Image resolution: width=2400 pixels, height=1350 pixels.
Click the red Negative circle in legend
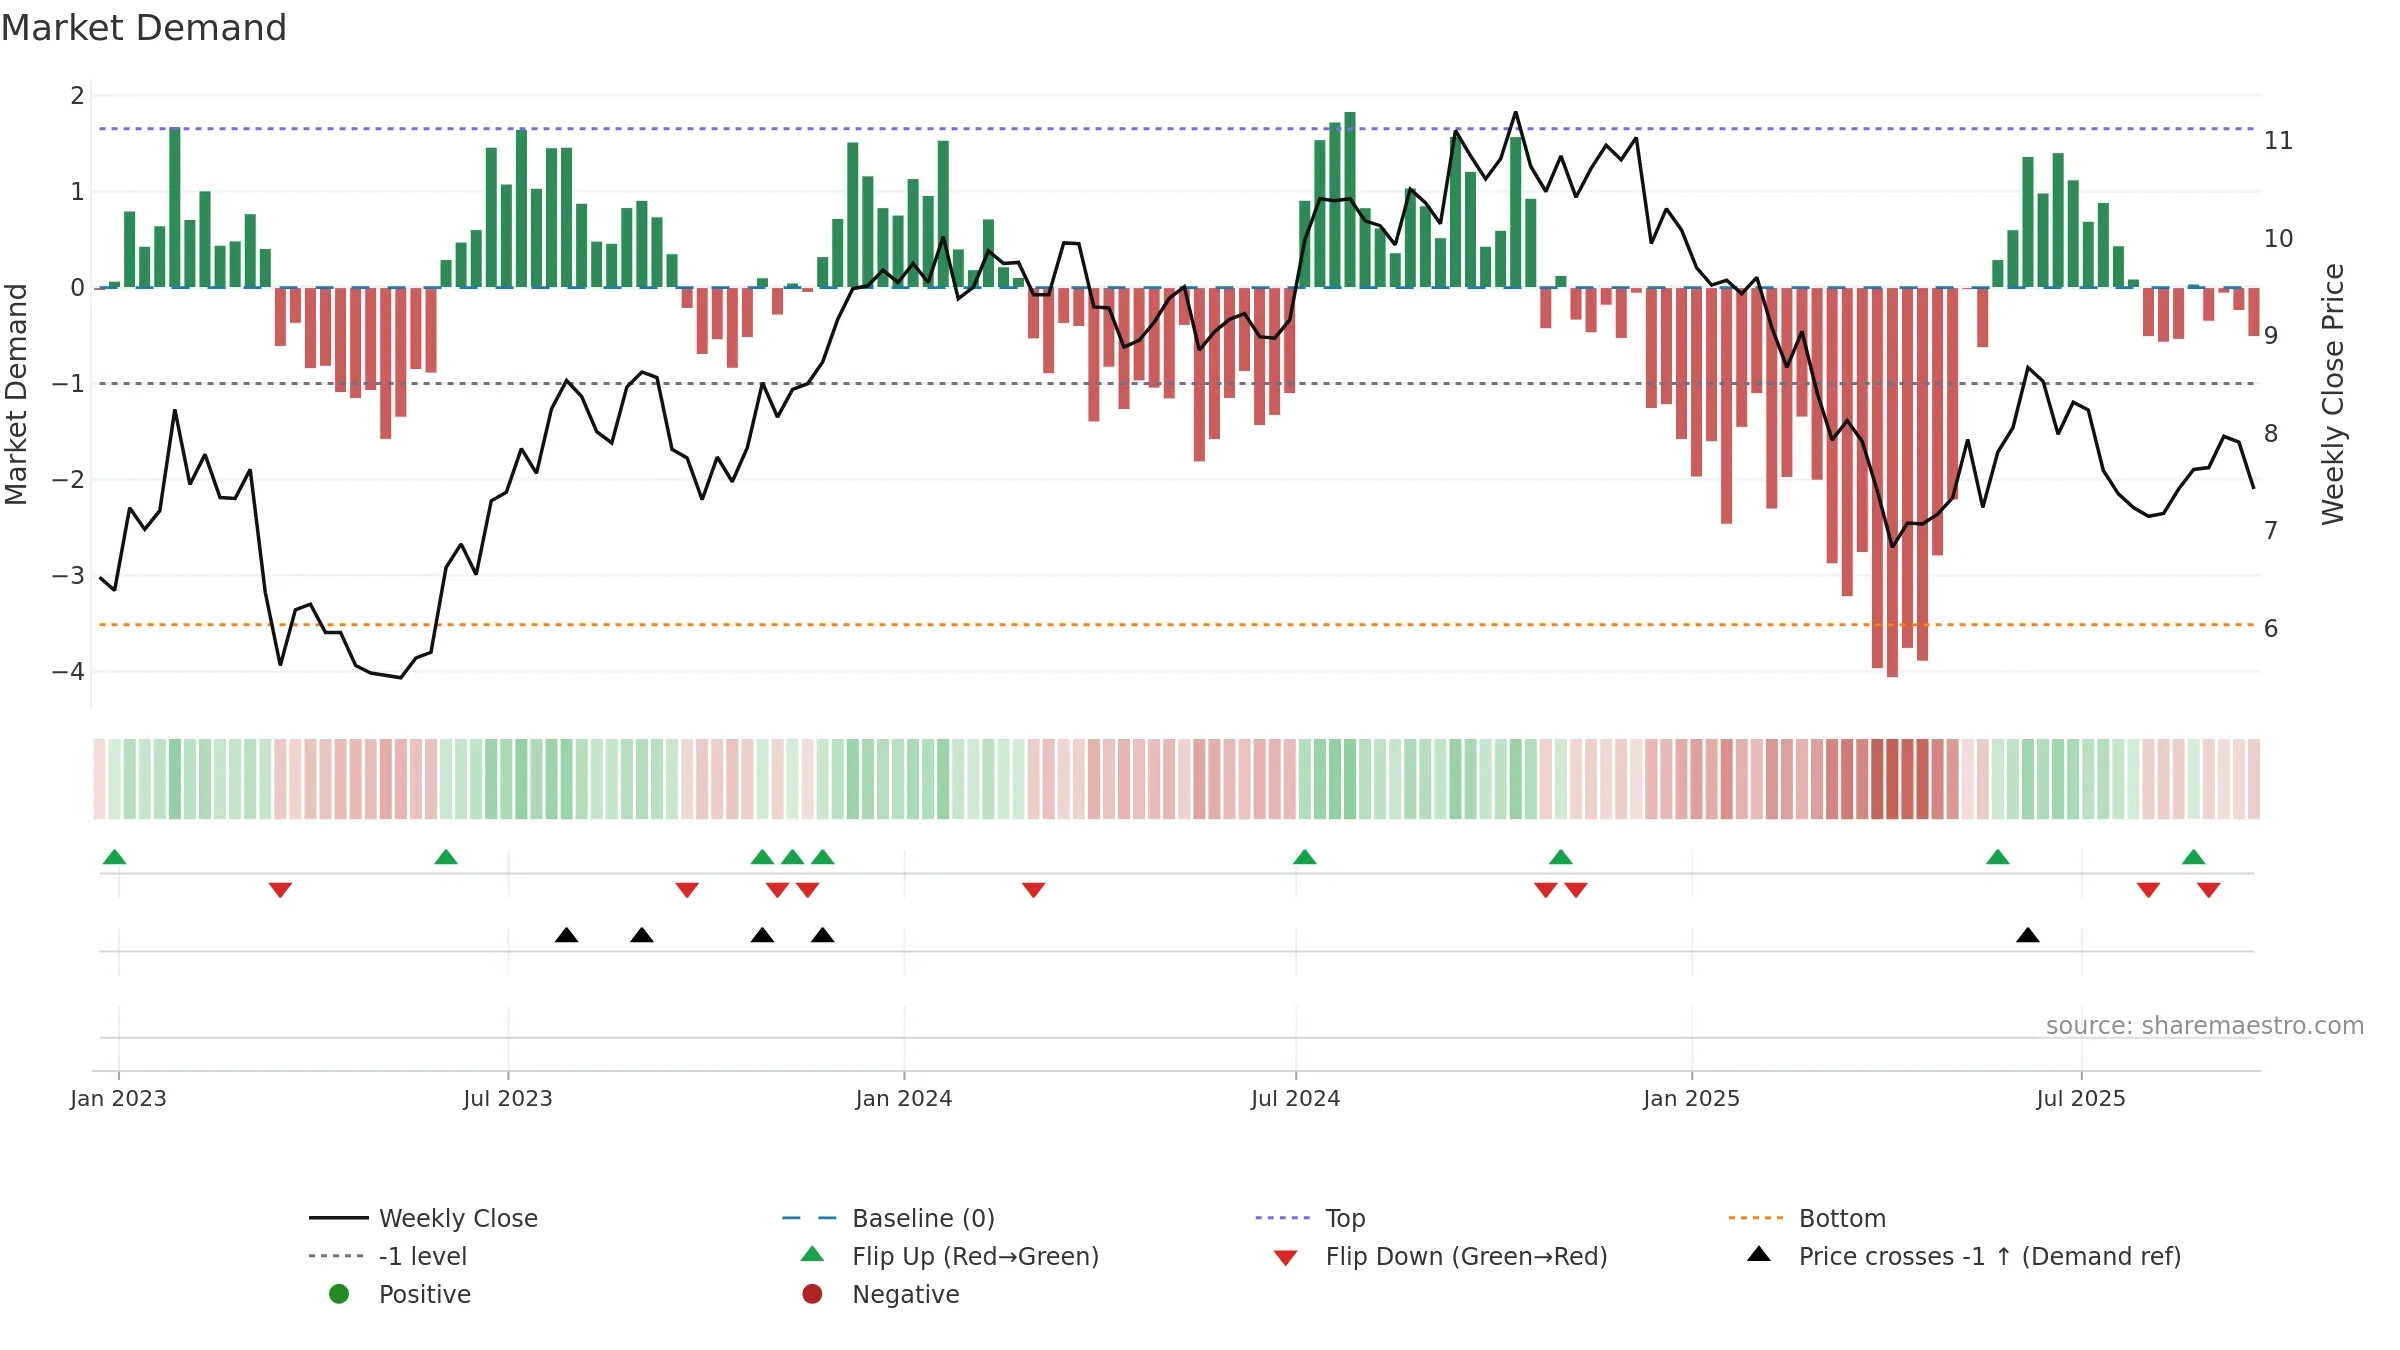coord(812,1294)
